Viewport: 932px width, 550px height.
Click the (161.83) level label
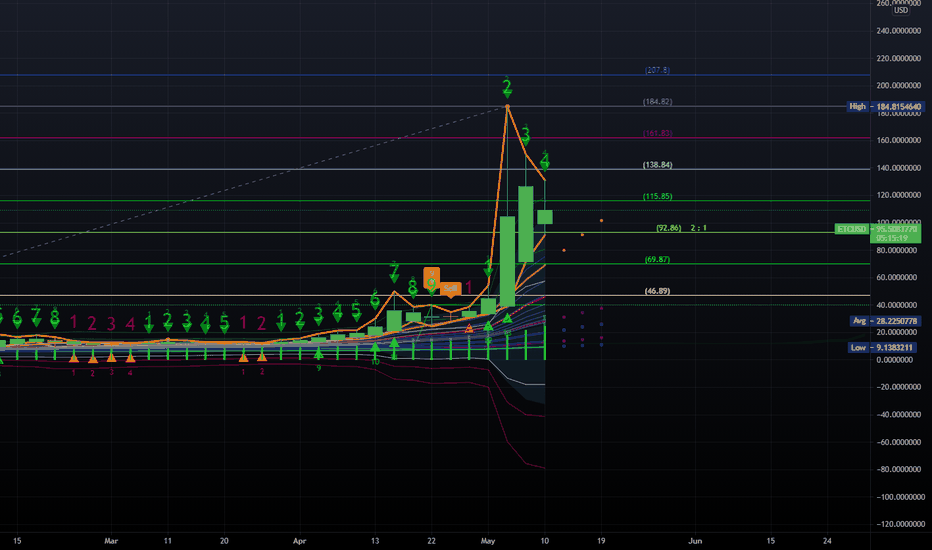pos(657,133)
